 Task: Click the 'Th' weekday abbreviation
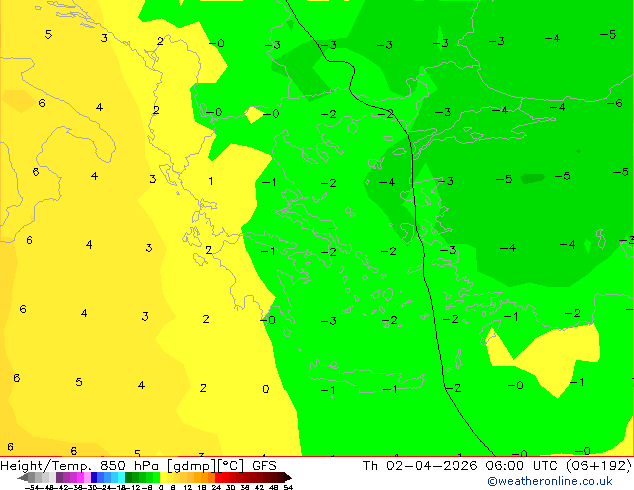click(370, 466)
